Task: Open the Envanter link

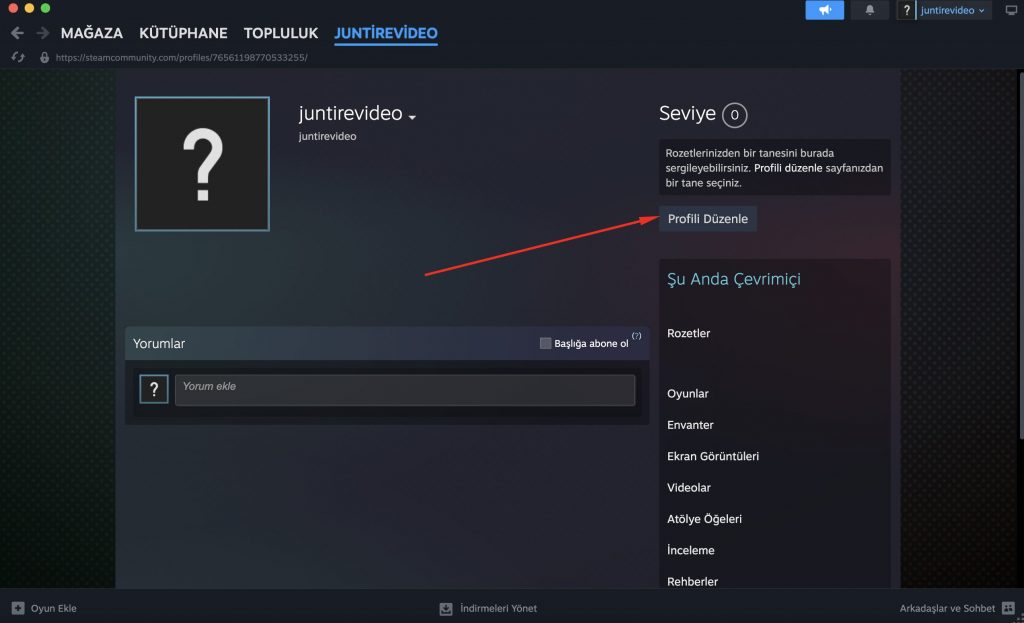Action: [690, 424]
